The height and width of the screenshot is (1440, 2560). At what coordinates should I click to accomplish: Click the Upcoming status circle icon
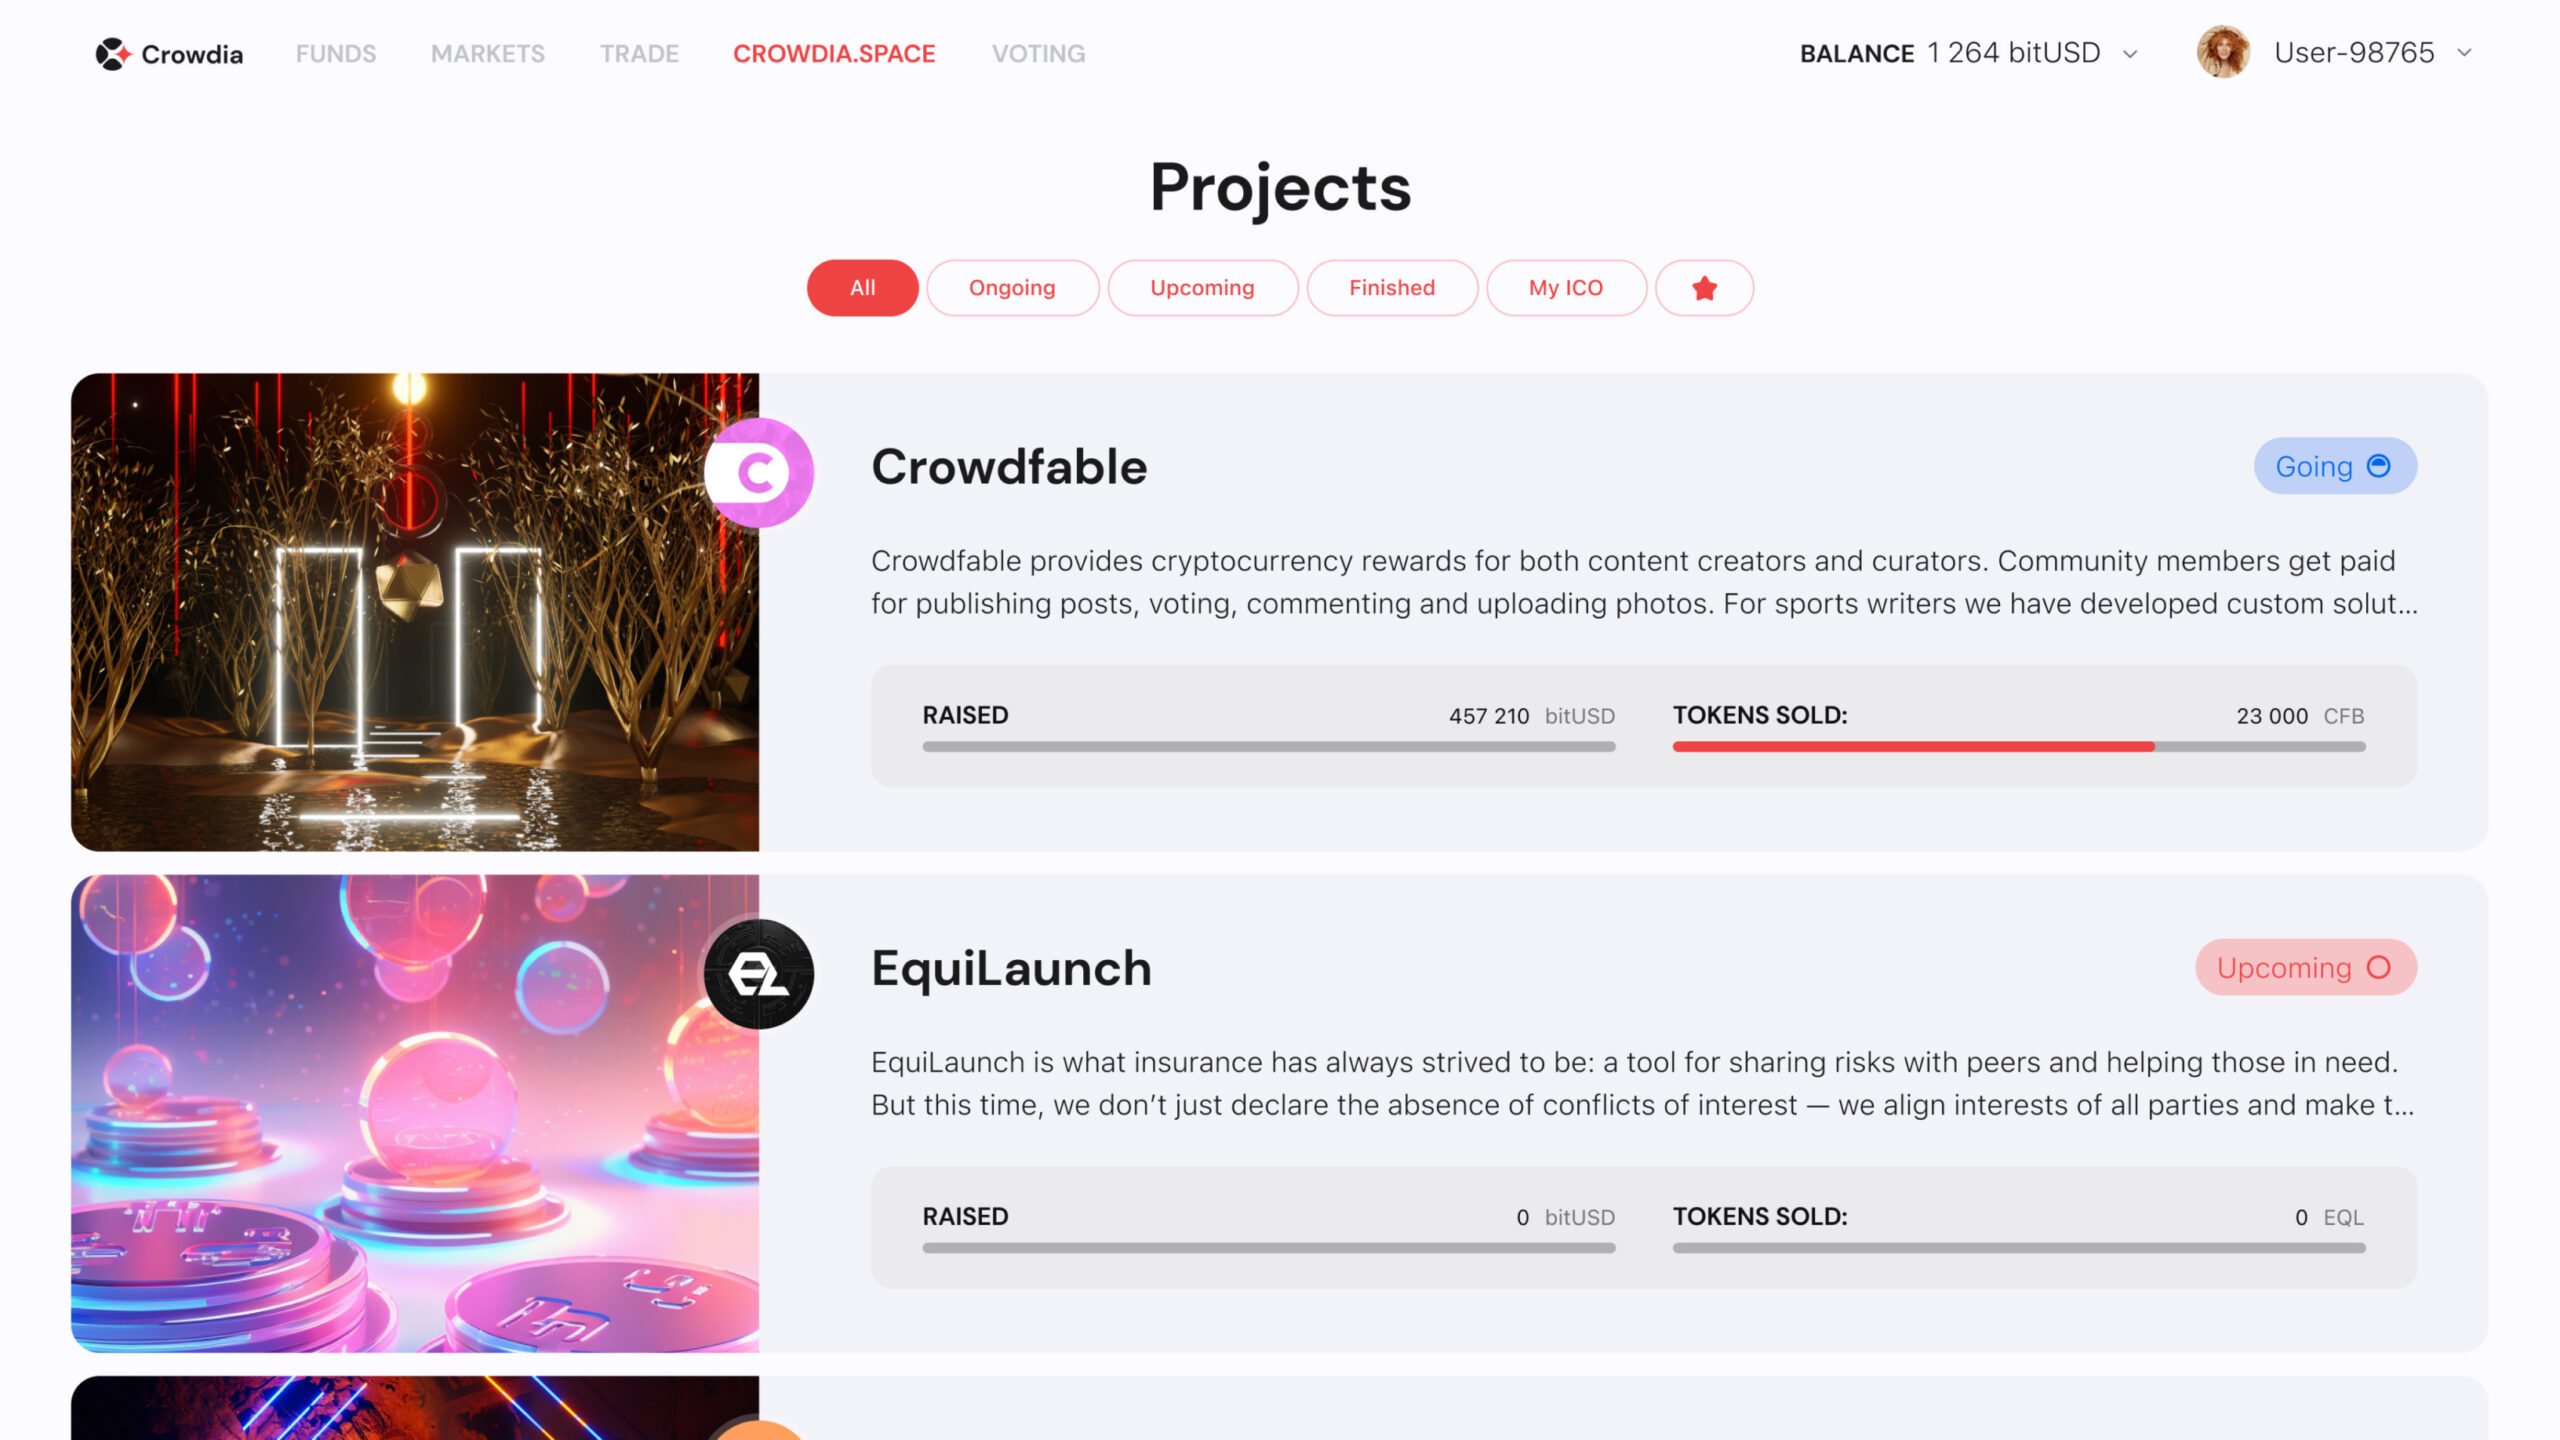(2379, 968)
